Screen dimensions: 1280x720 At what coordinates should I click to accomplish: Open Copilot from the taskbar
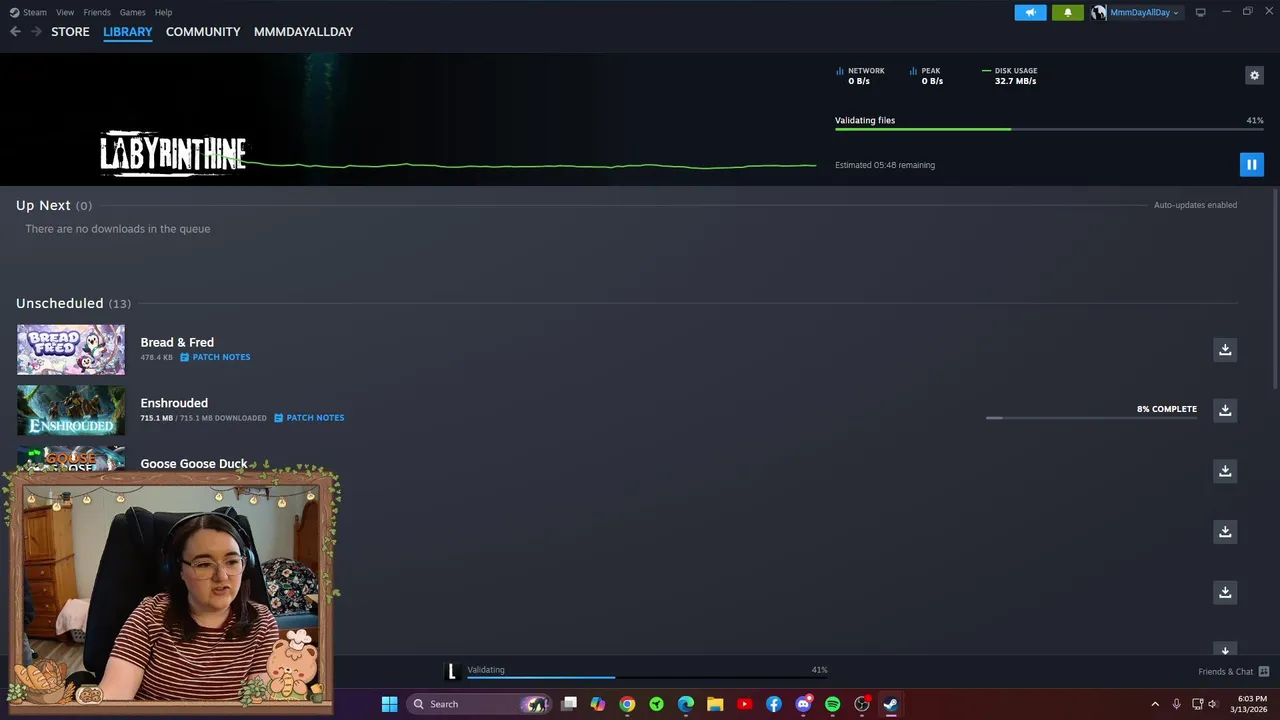point(598,704)
